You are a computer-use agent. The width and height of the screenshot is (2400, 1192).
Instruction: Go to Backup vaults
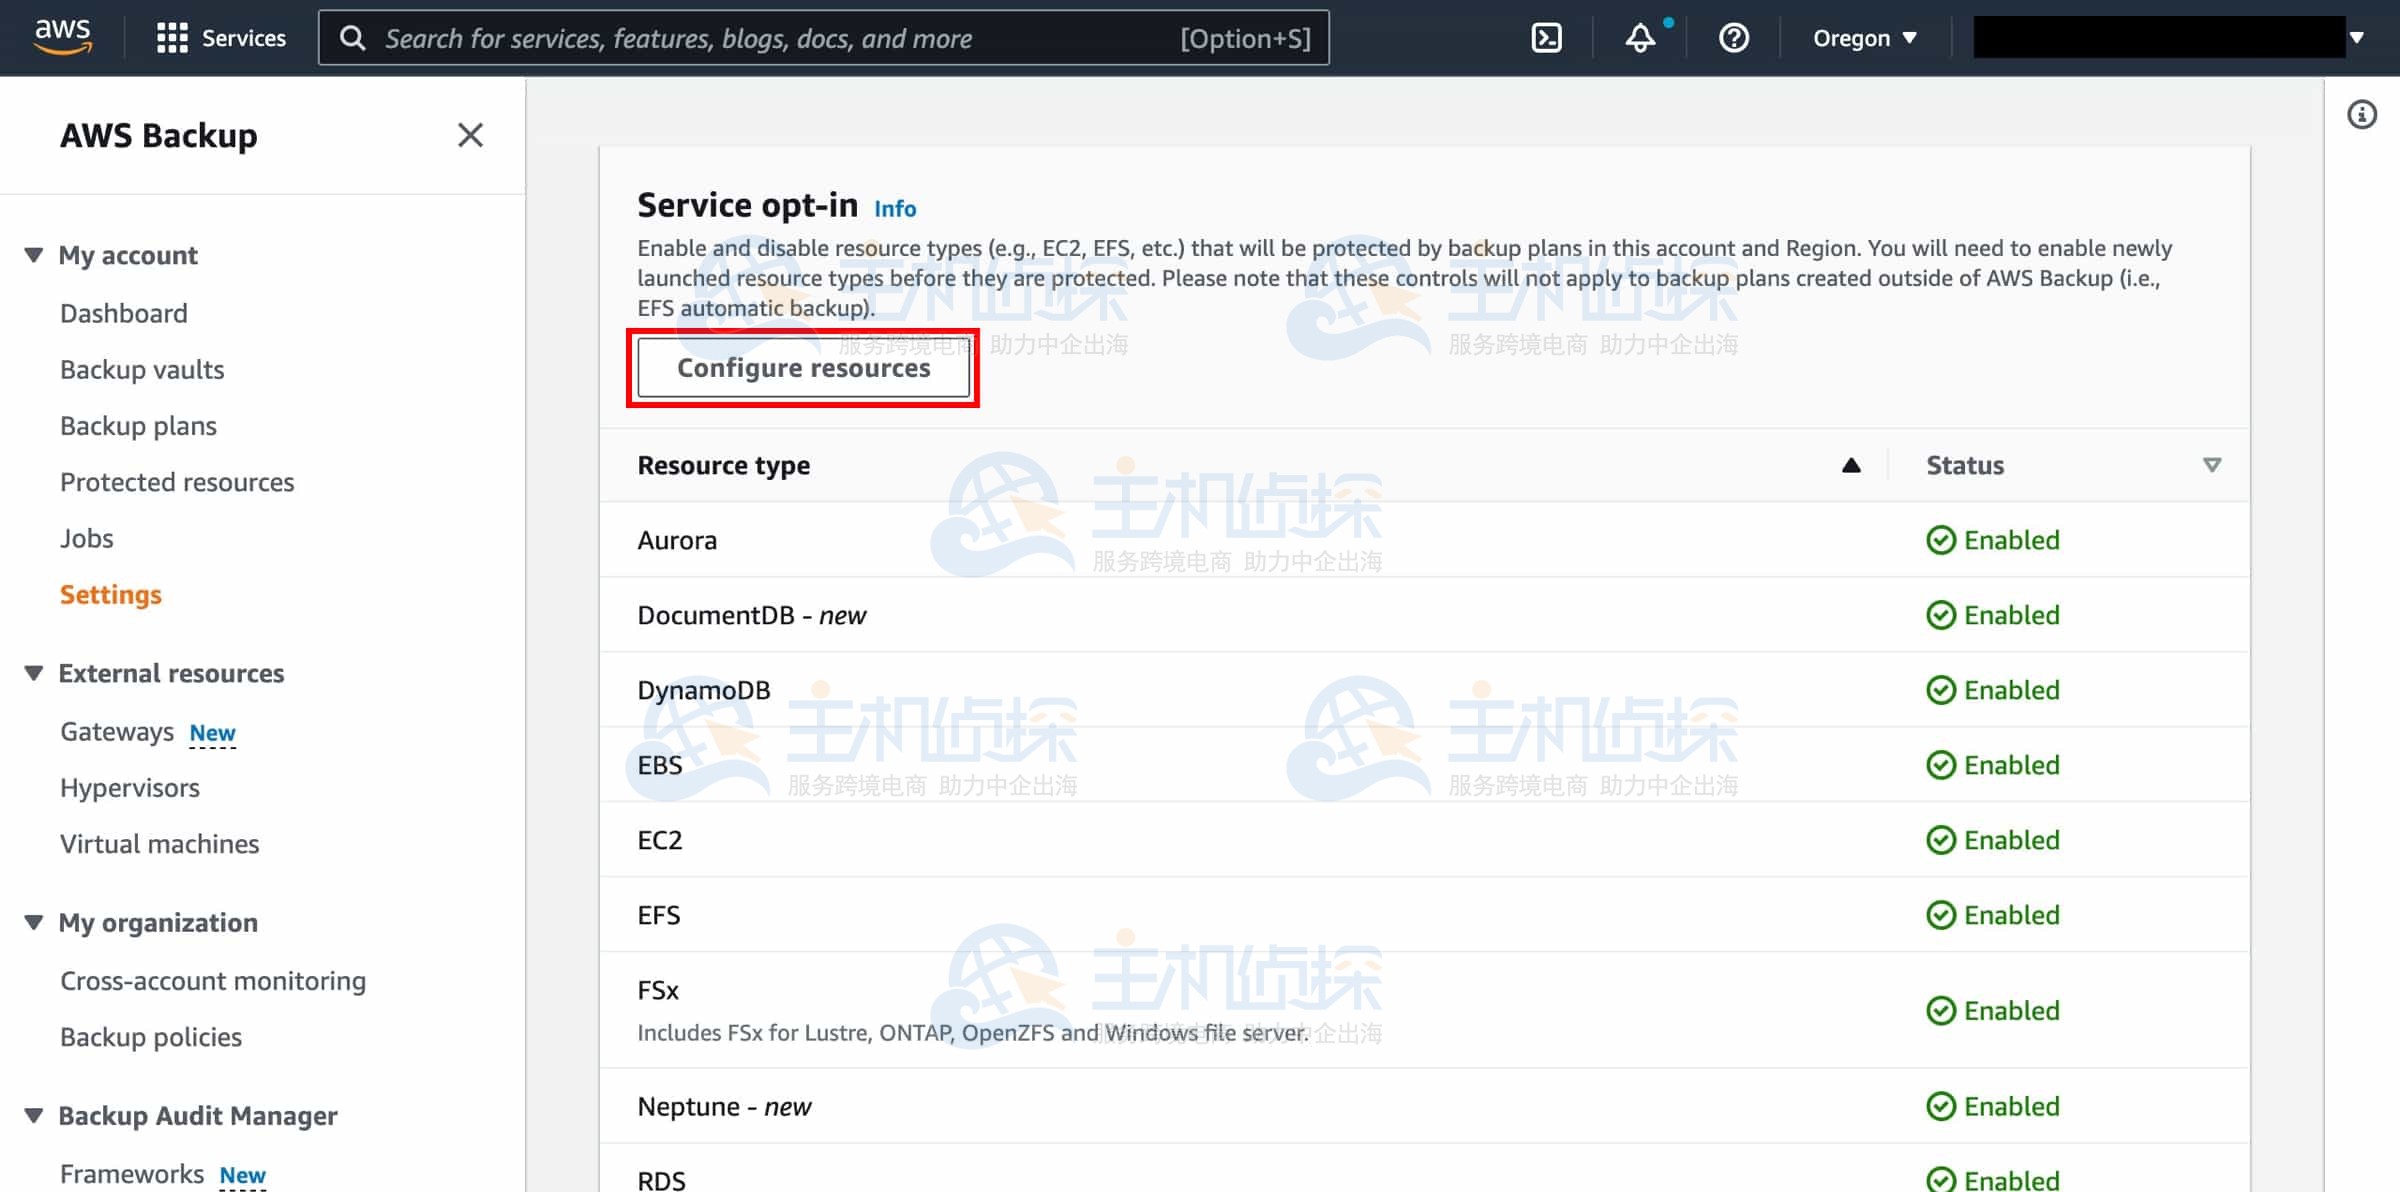click(142, 370)
